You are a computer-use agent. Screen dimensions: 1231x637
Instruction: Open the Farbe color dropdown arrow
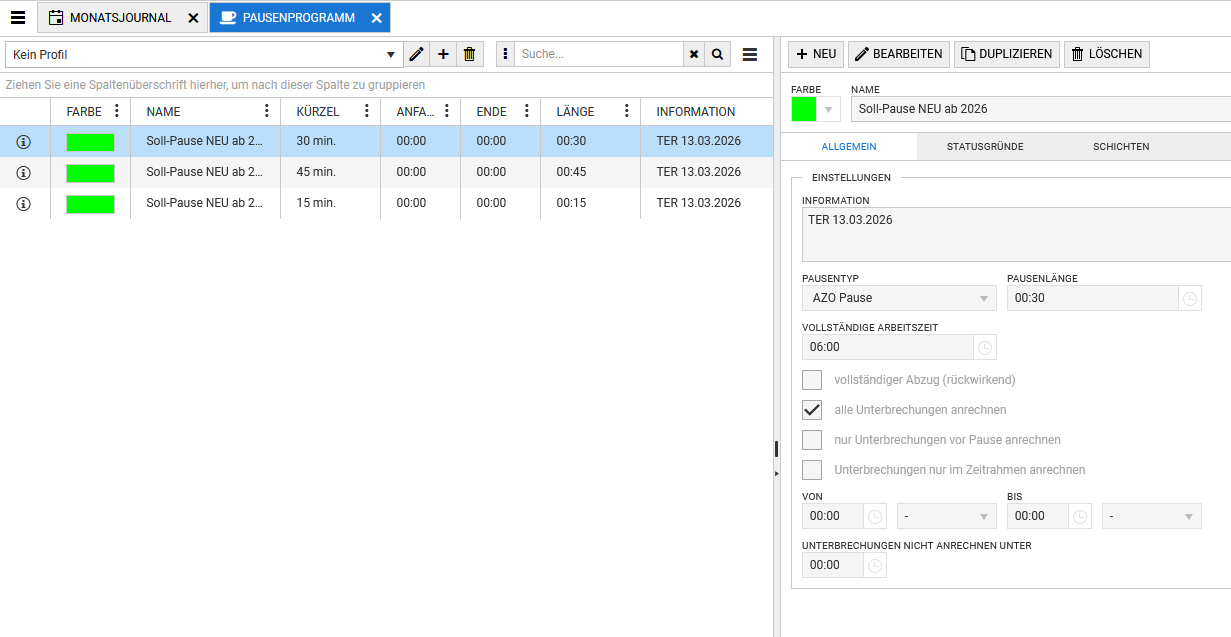click(828, 109)
